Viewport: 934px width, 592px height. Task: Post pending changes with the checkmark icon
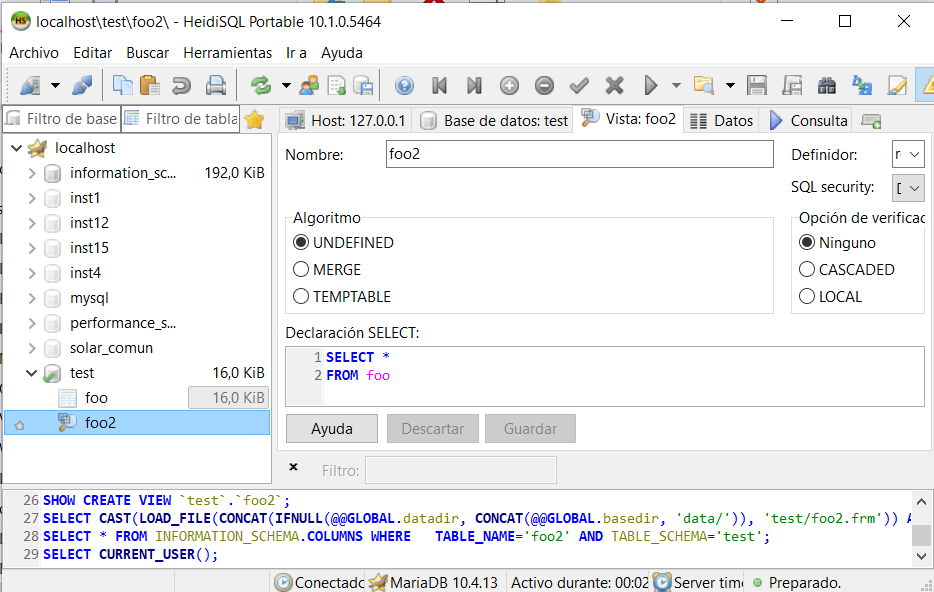click(x=579, y=85)
